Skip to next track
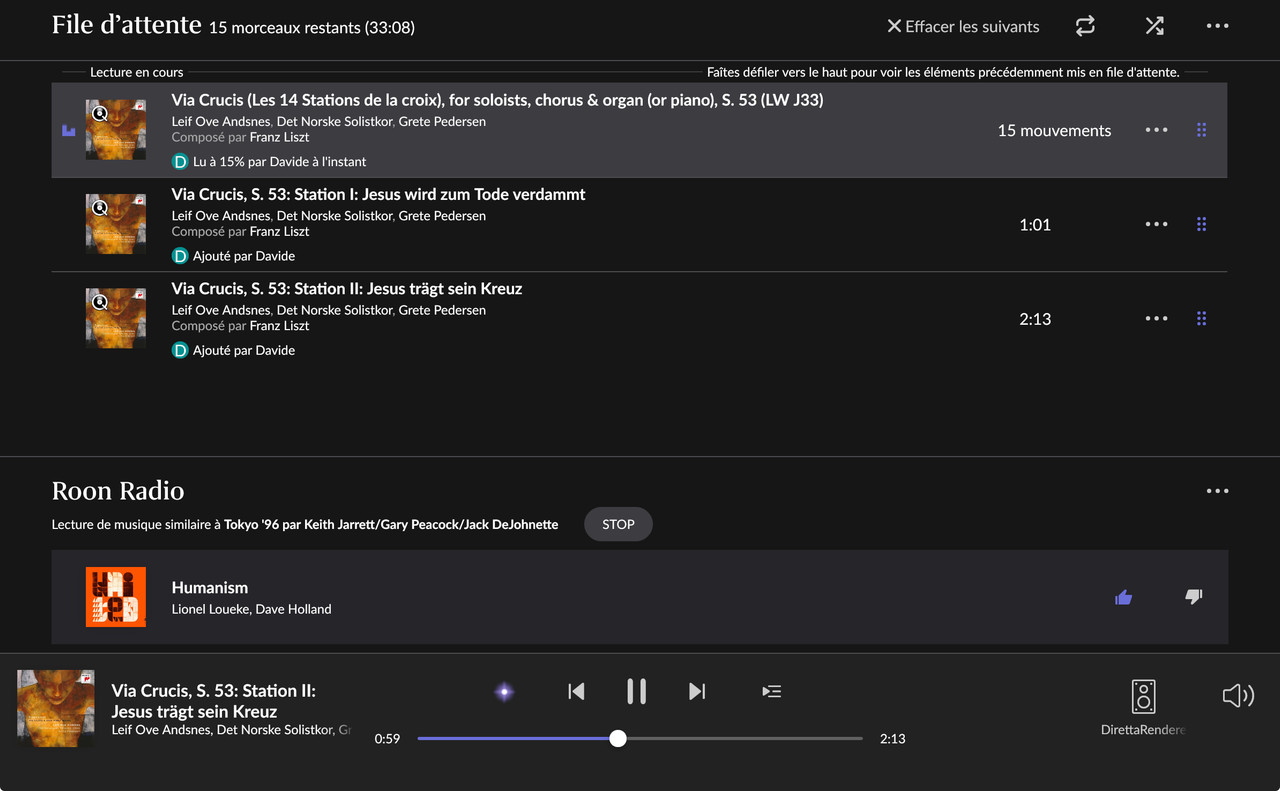The width and height of the screenshot is (1280, 791). (697, 691)
